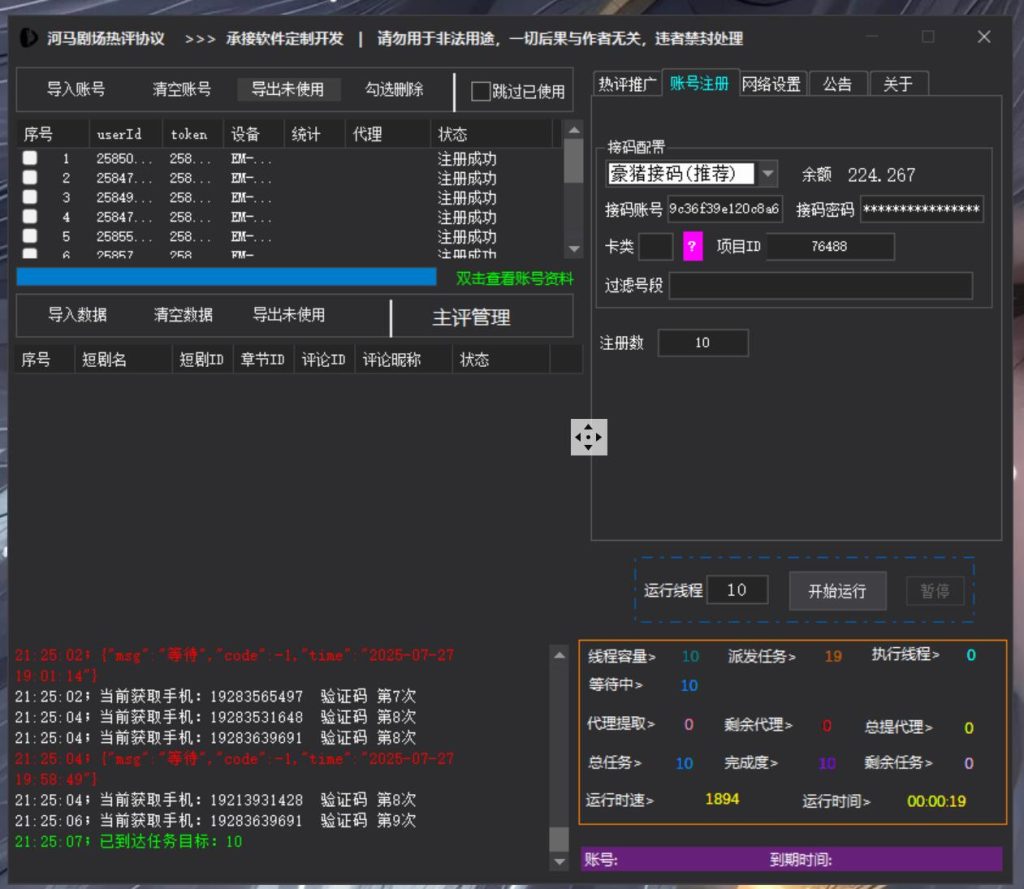This screenshot has height=889, width=1024.
Task: Click the account list scroll-up arrow
Action: pyautogui.click(x=573, y=129)
